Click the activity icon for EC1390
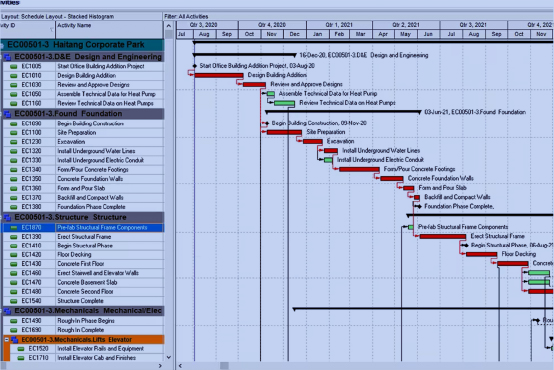The height and width of the screenshot is (370, 554). tap(13, 237)
